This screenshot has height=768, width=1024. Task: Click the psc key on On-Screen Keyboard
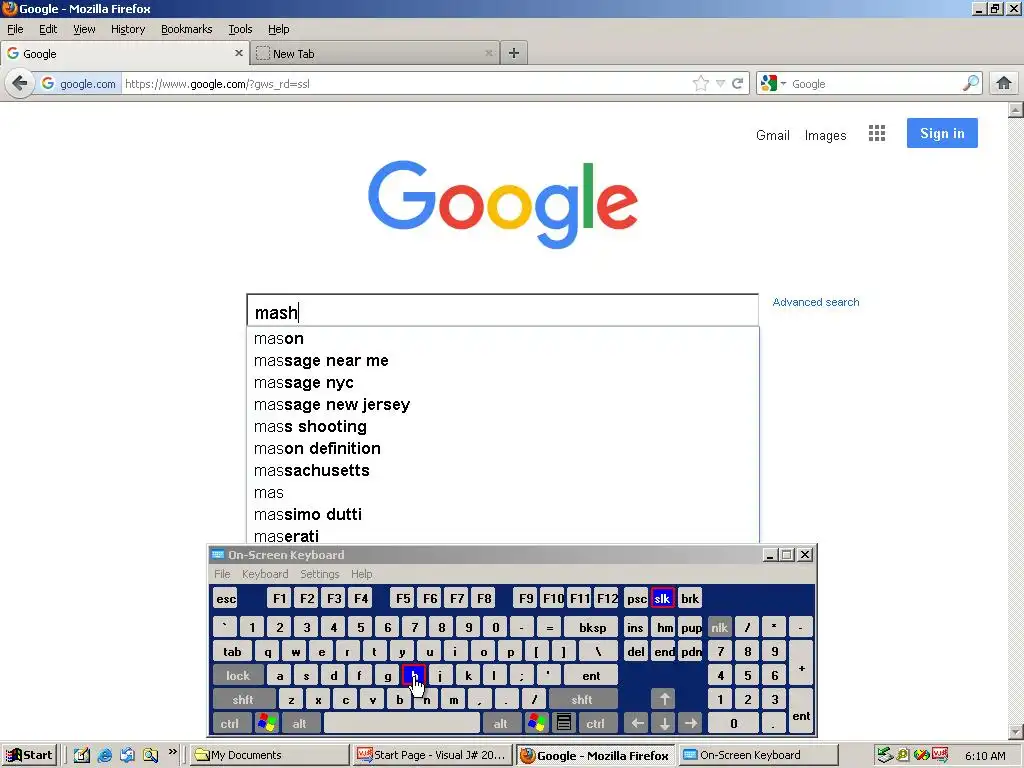[636, 598]
